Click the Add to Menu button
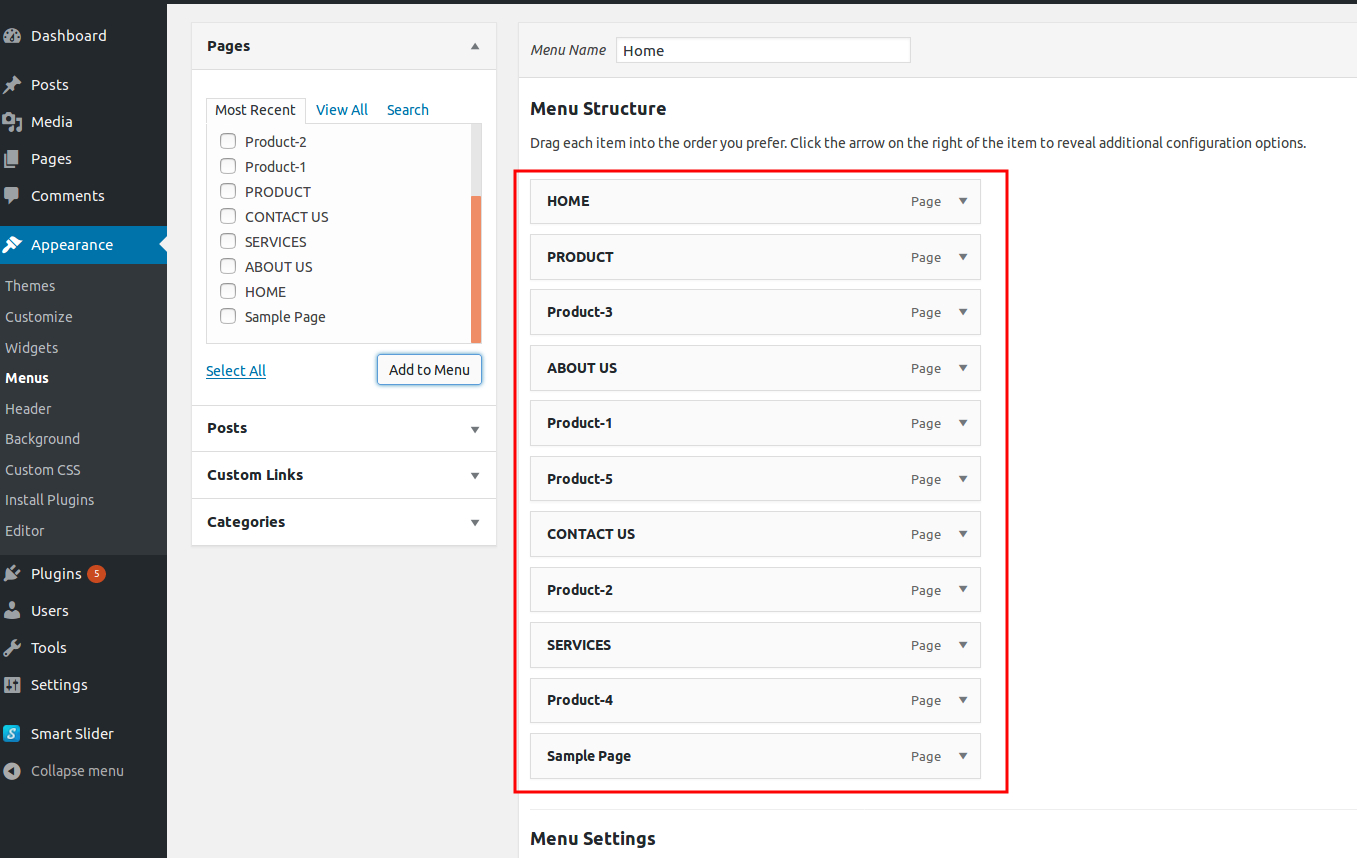Image resolution: width=1357 pixels, height=858 pixels. tap(429, 369)
